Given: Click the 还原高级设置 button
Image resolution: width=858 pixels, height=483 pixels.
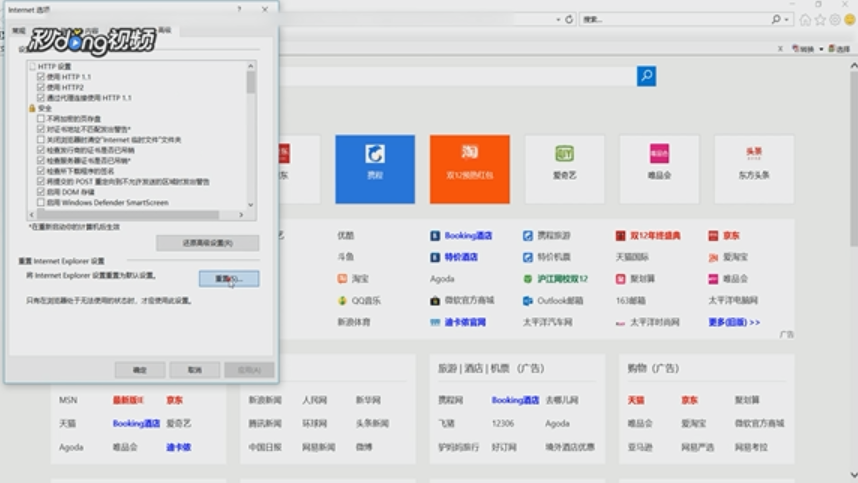Looking at the screenshot, I should [207, 243].
